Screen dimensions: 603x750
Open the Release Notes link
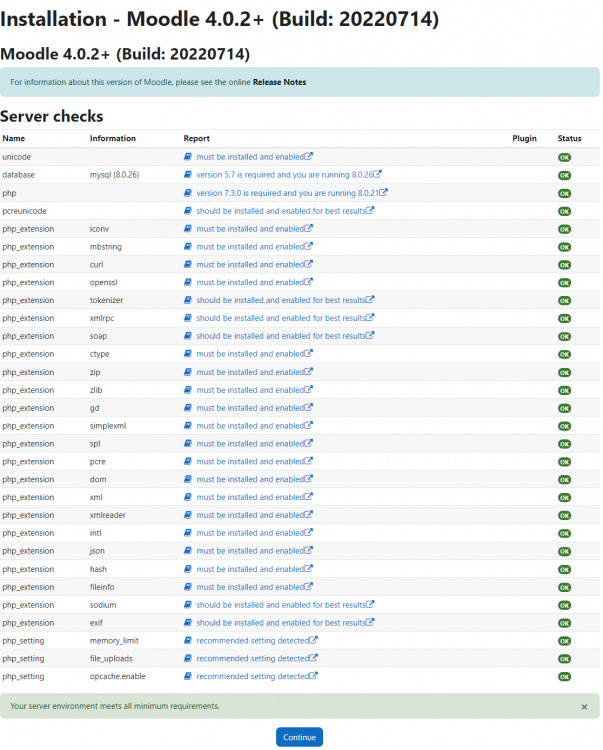click(279, 82)
